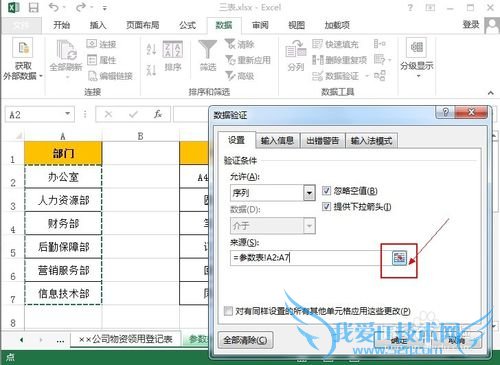Toggle In-cell dropdown (提供下拉箭头) checkbox
Viewport: 500px width, 365px height.
pyautogui.click(x=326, y=207)
